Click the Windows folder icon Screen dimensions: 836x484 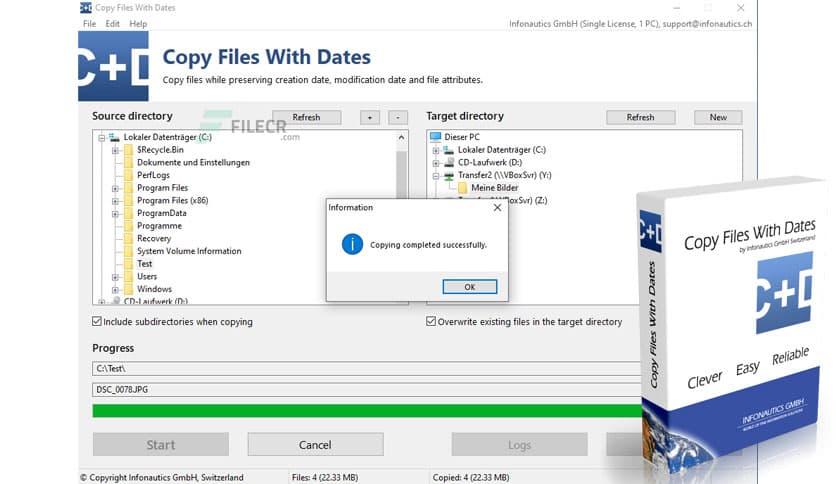(128, 289)
